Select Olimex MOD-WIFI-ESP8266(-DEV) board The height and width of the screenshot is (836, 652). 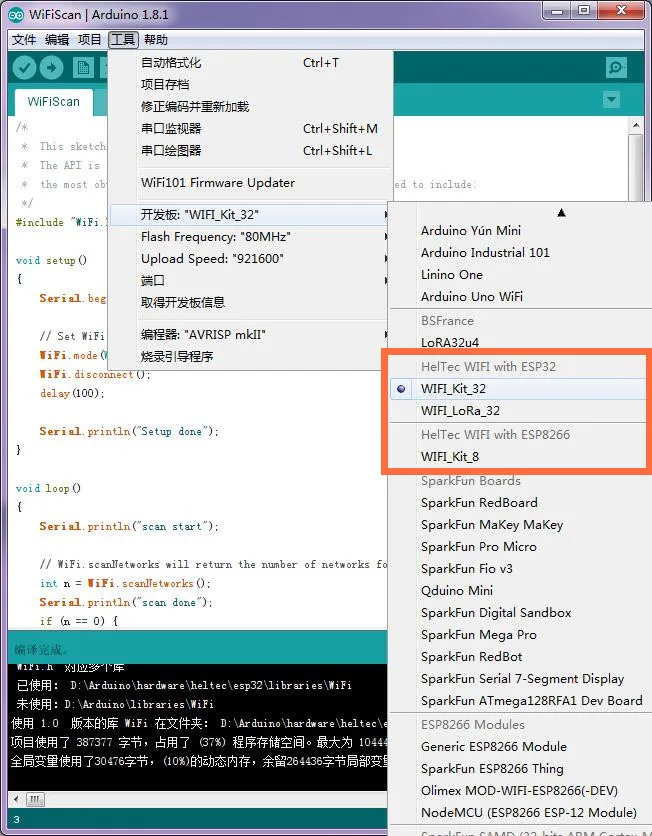(520, 791)
